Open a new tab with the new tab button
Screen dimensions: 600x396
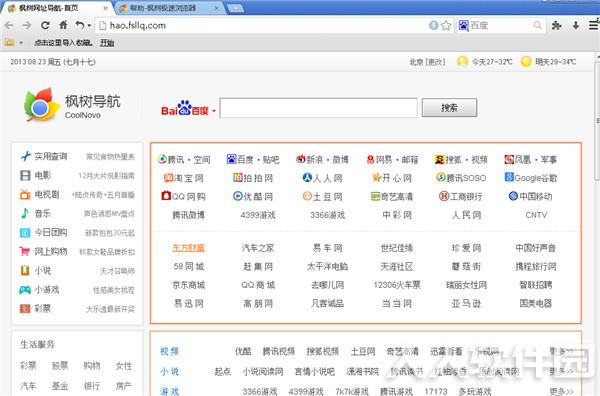click(x=236, y=8)
